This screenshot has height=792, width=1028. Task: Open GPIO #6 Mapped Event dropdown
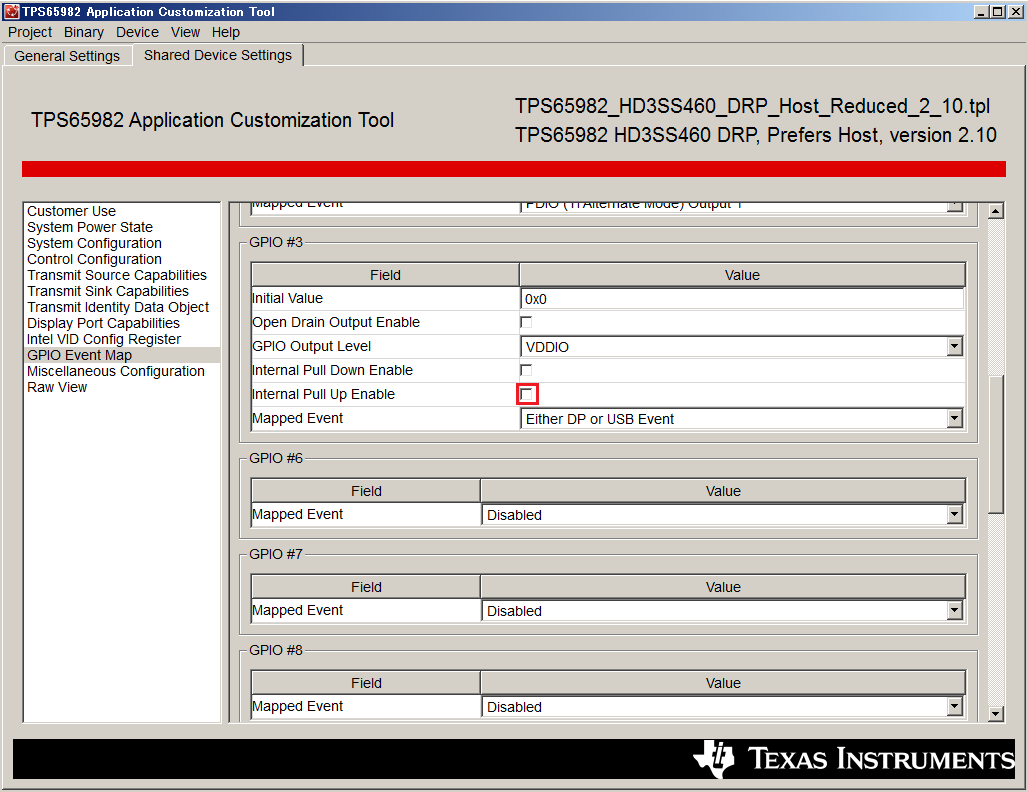722,515
